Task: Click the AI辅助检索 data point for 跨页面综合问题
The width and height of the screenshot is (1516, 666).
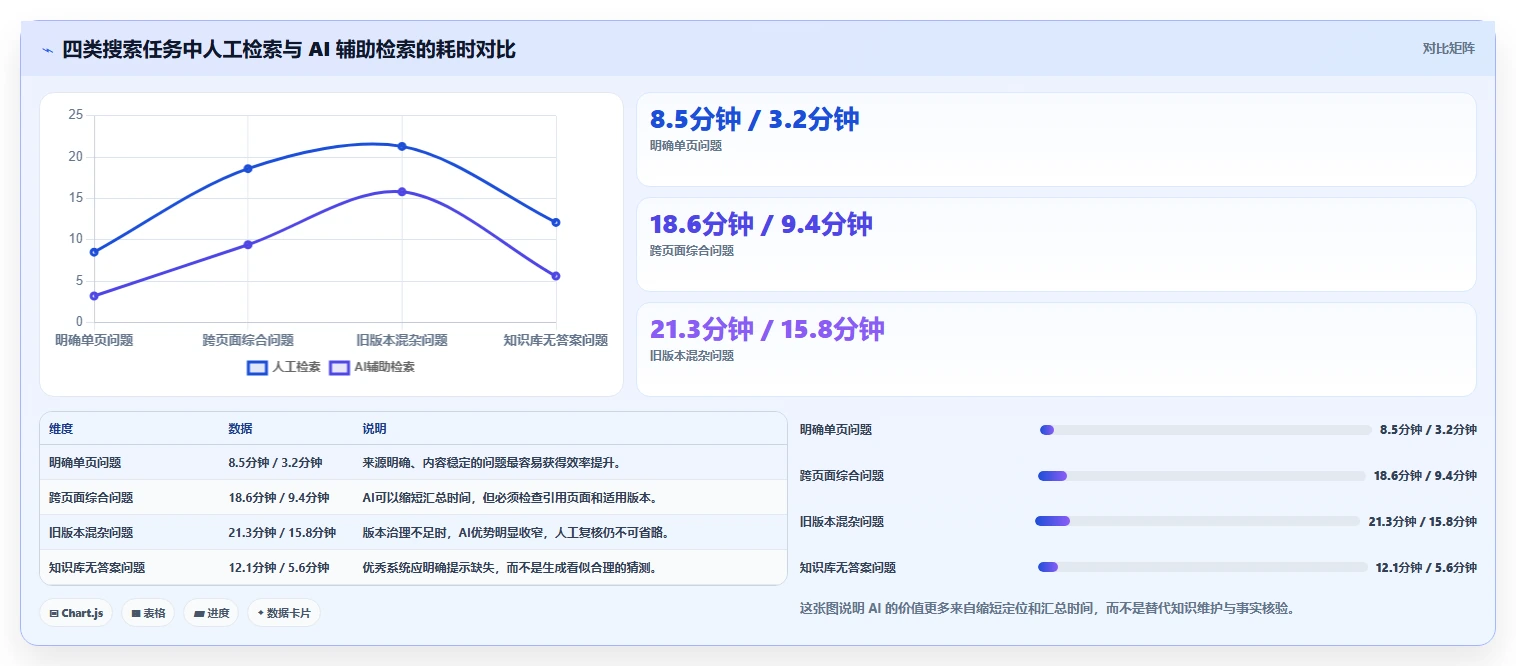Action: click(248, 244)
